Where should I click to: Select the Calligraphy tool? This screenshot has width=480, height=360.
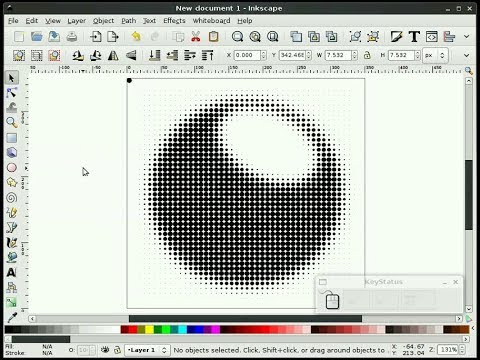click(12, 242)
